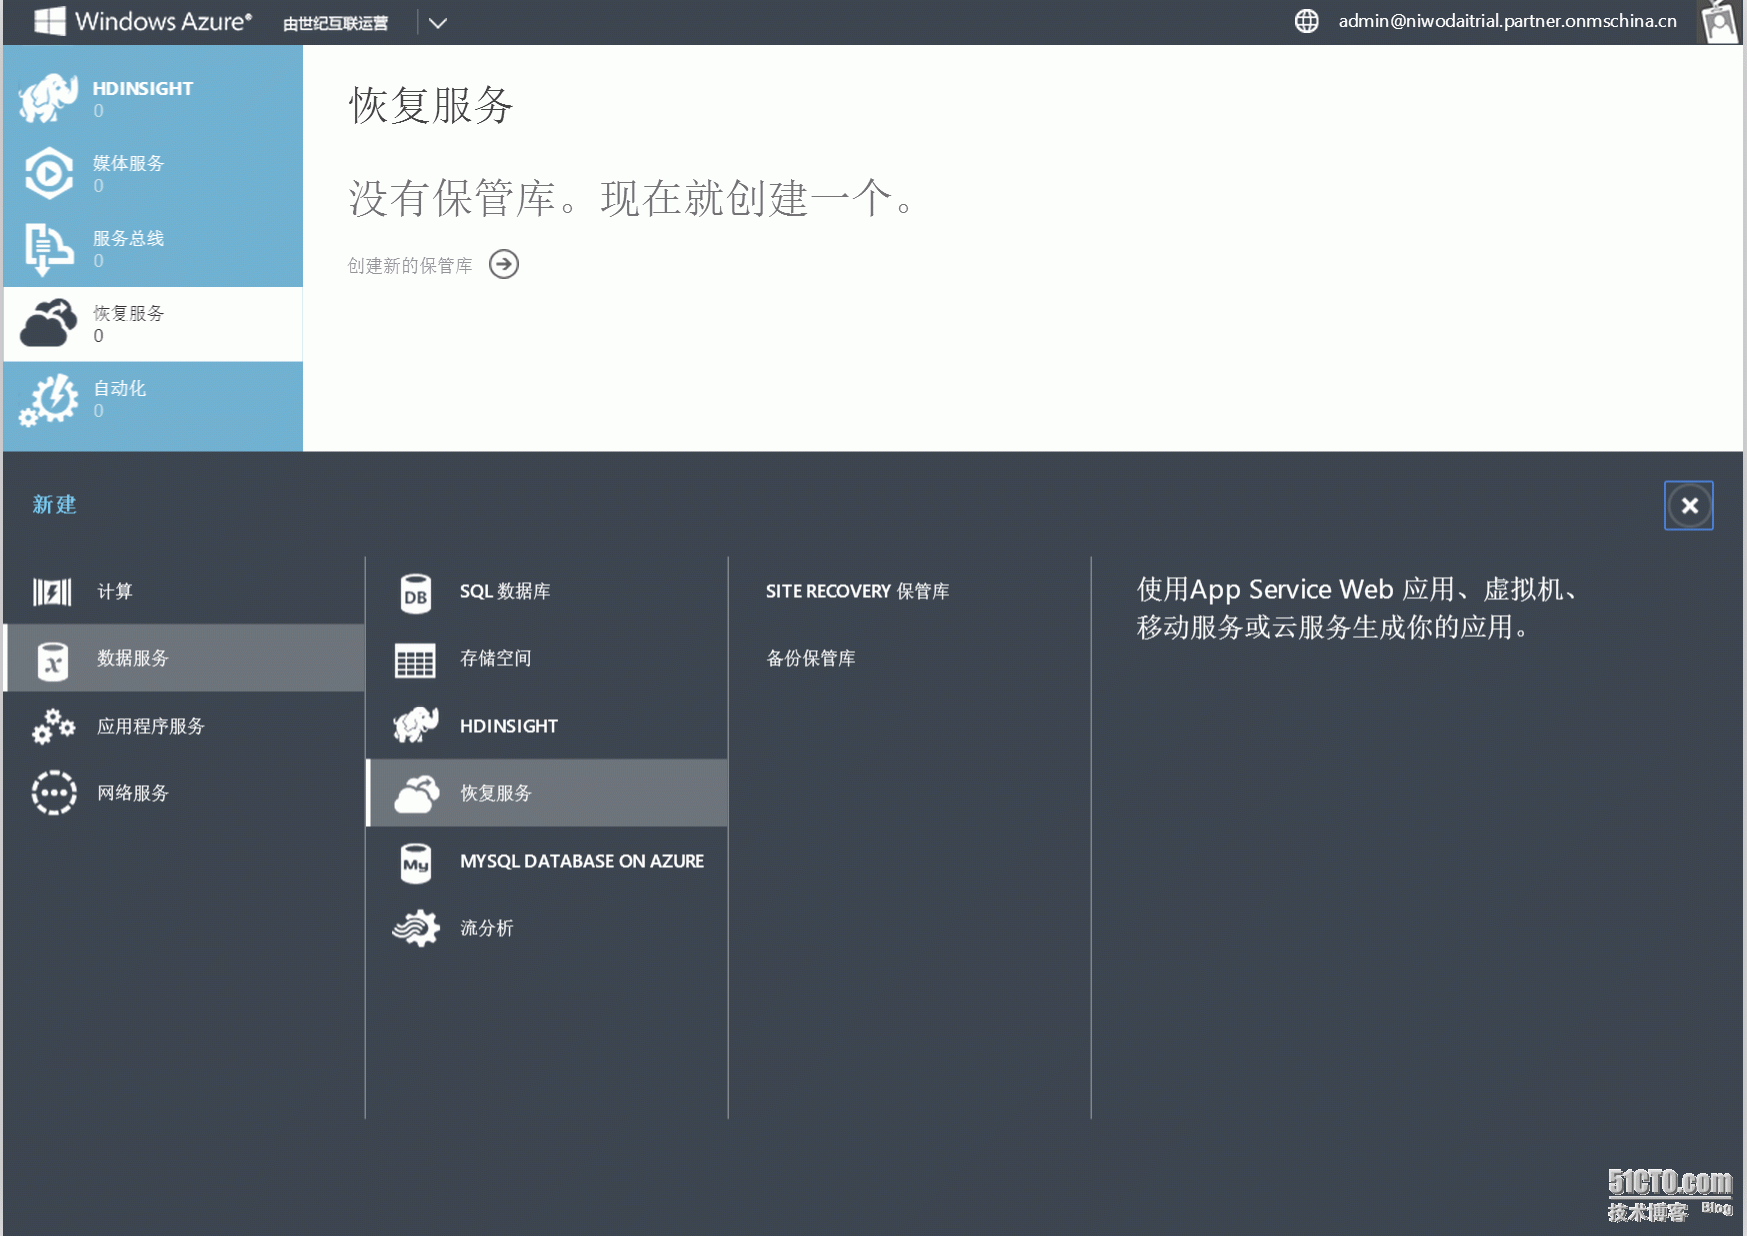Viewport: 1747px width, 1236px height.
Task: Click the 流分析 stream analytics icon
Action: coord(416,928)
